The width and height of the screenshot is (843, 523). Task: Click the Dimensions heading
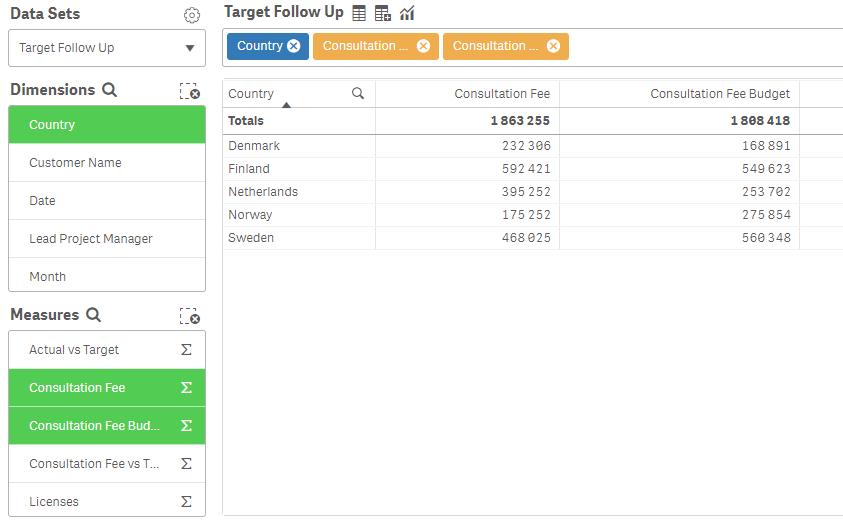pos(53,89)
